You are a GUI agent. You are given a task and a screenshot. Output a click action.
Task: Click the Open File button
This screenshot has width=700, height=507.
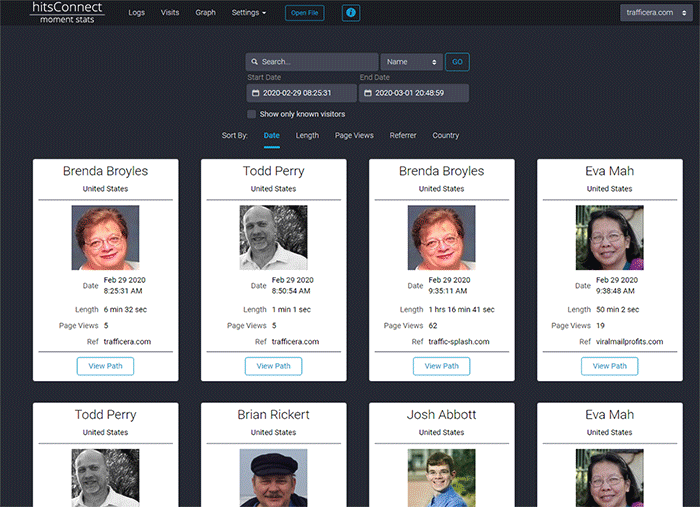[x=304, y=13]
